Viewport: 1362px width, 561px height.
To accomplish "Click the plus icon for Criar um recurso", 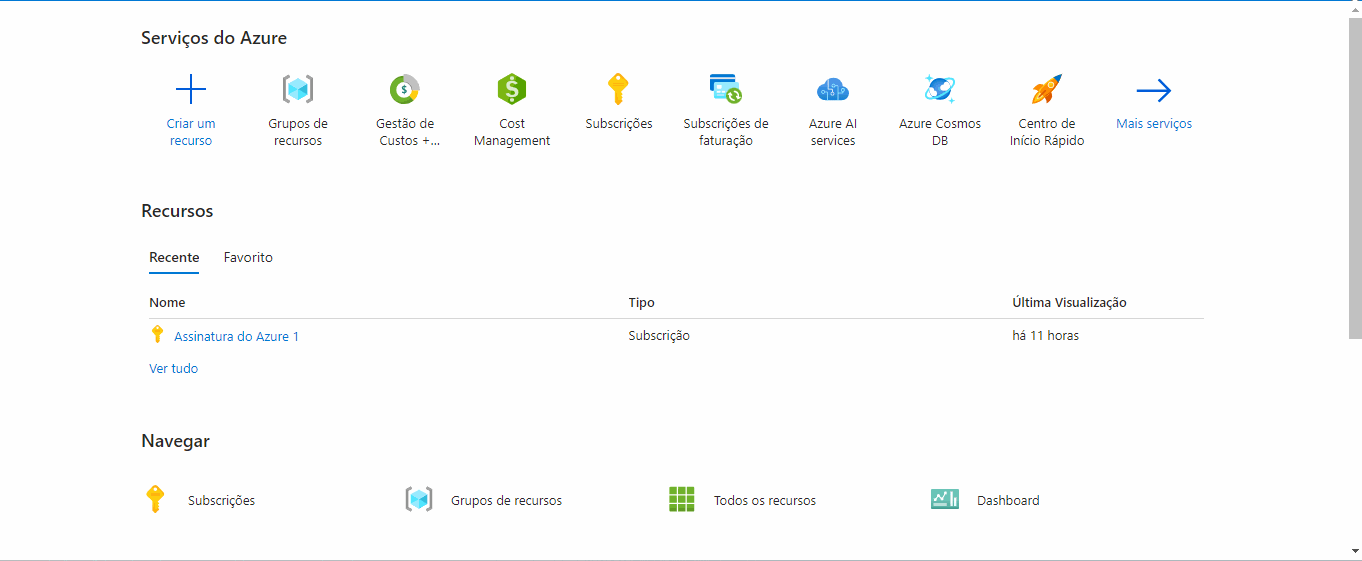I will (191, 90).
